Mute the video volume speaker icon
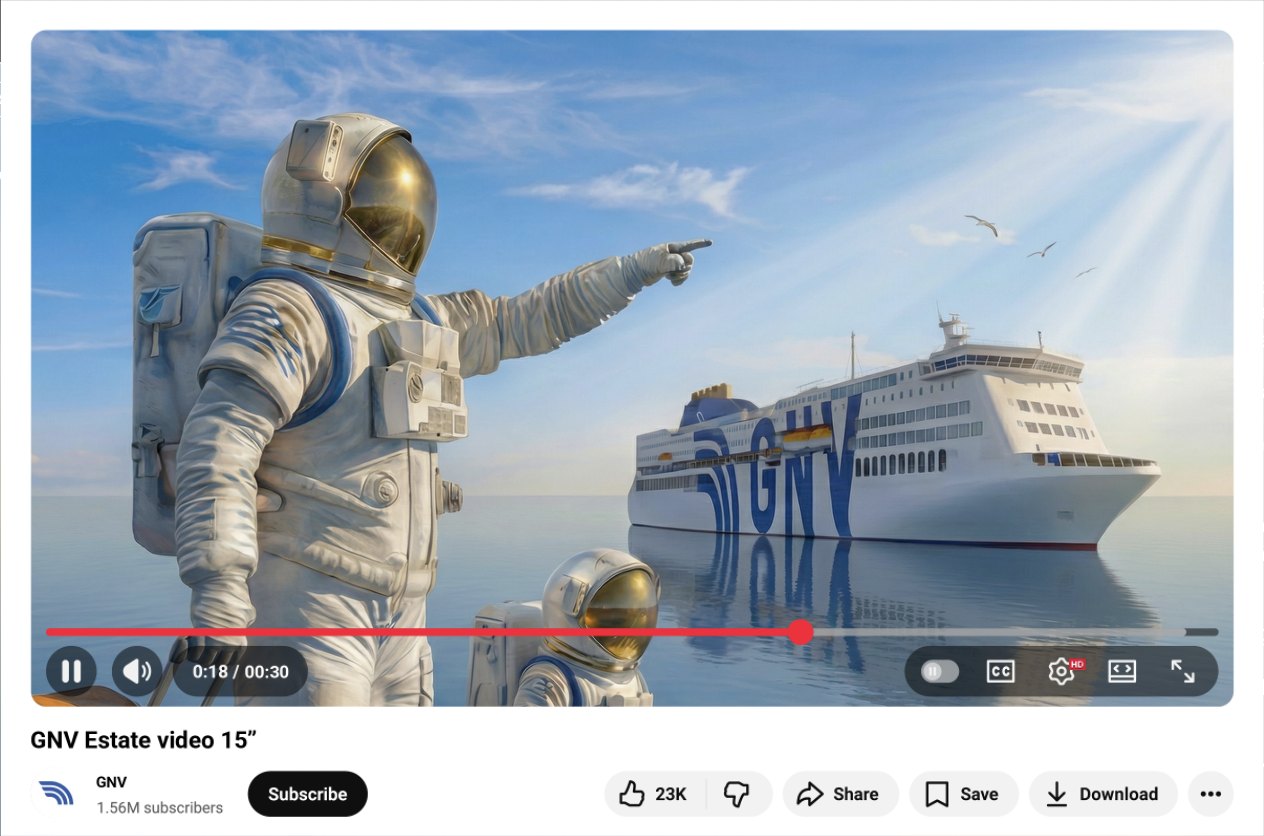The height and width of the screenshot is (836, 1264). pyautogui.click(x=137, y=671)
